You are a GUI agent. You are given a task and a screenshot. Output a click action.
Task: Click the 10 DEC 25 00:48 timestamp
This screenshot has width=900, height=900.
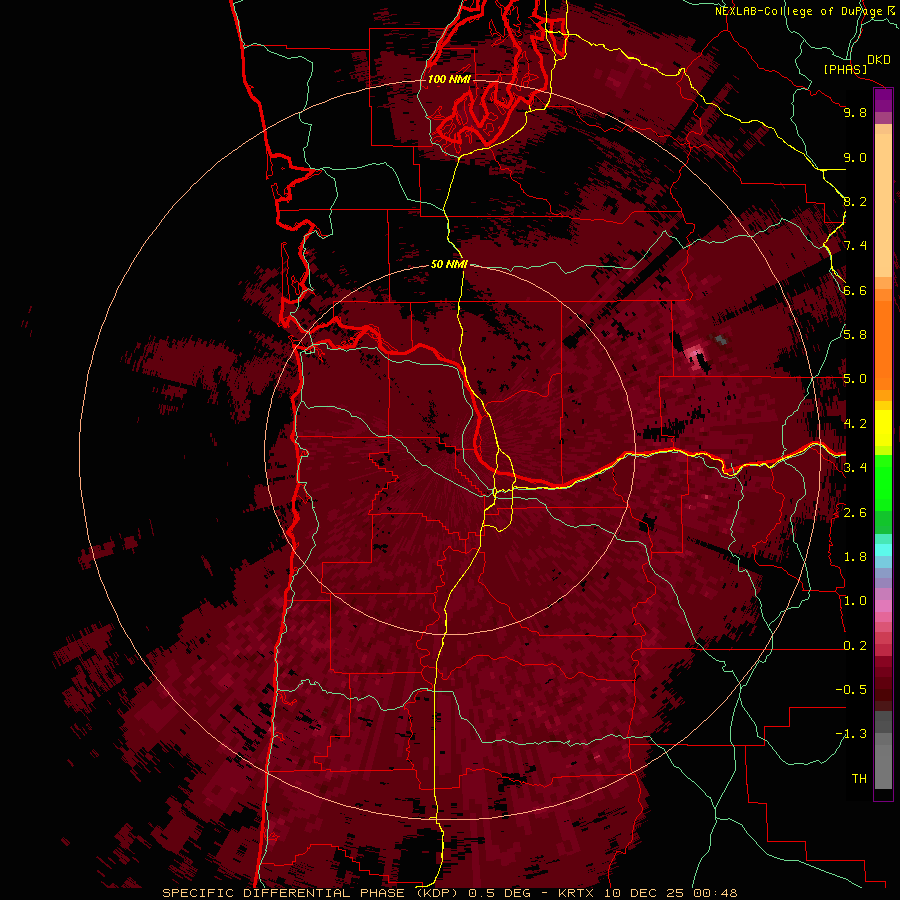point(670,893)
